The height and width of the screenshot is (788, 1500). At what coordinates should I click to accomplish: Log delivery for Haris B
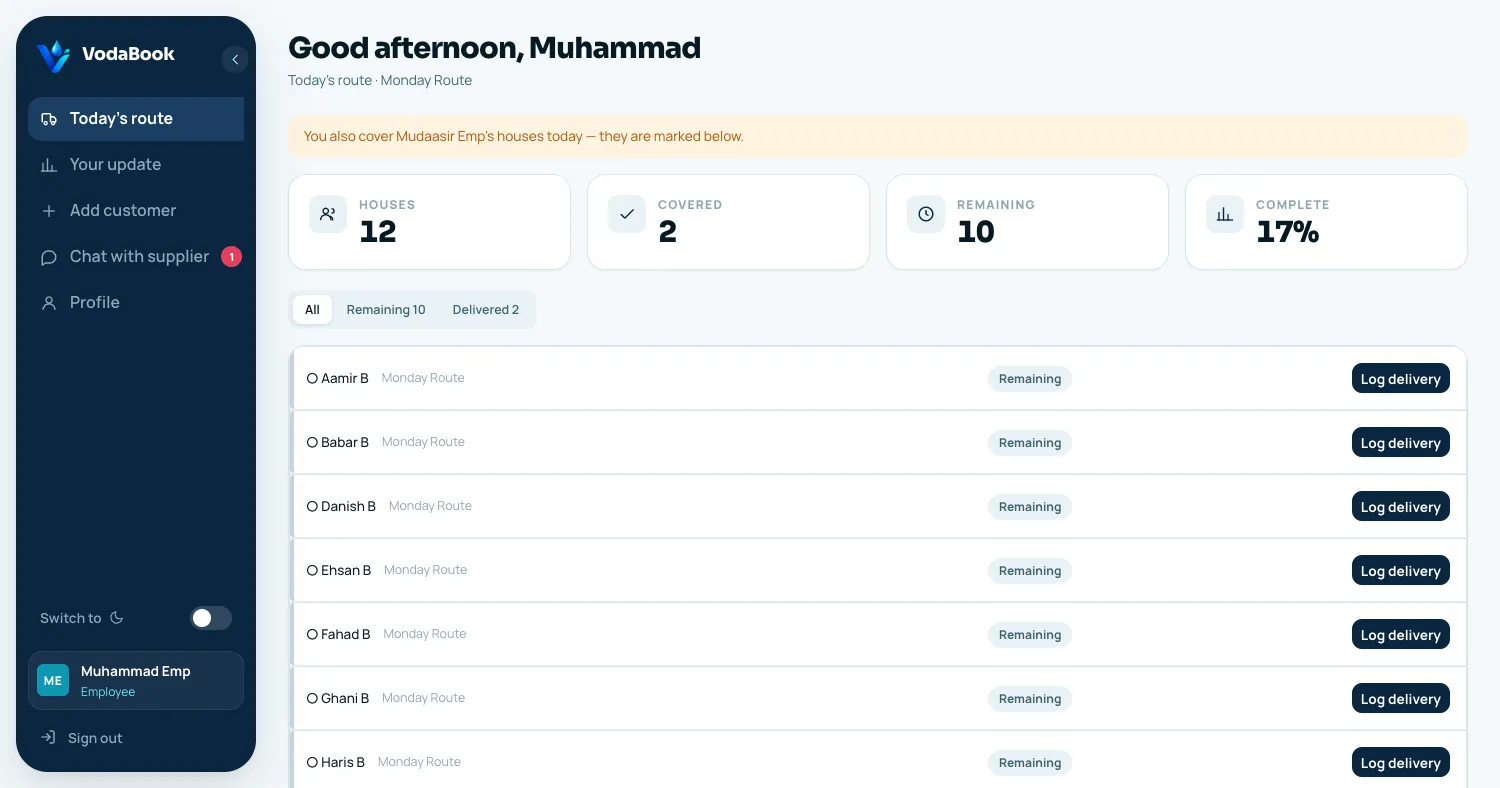click(1400, 763)
